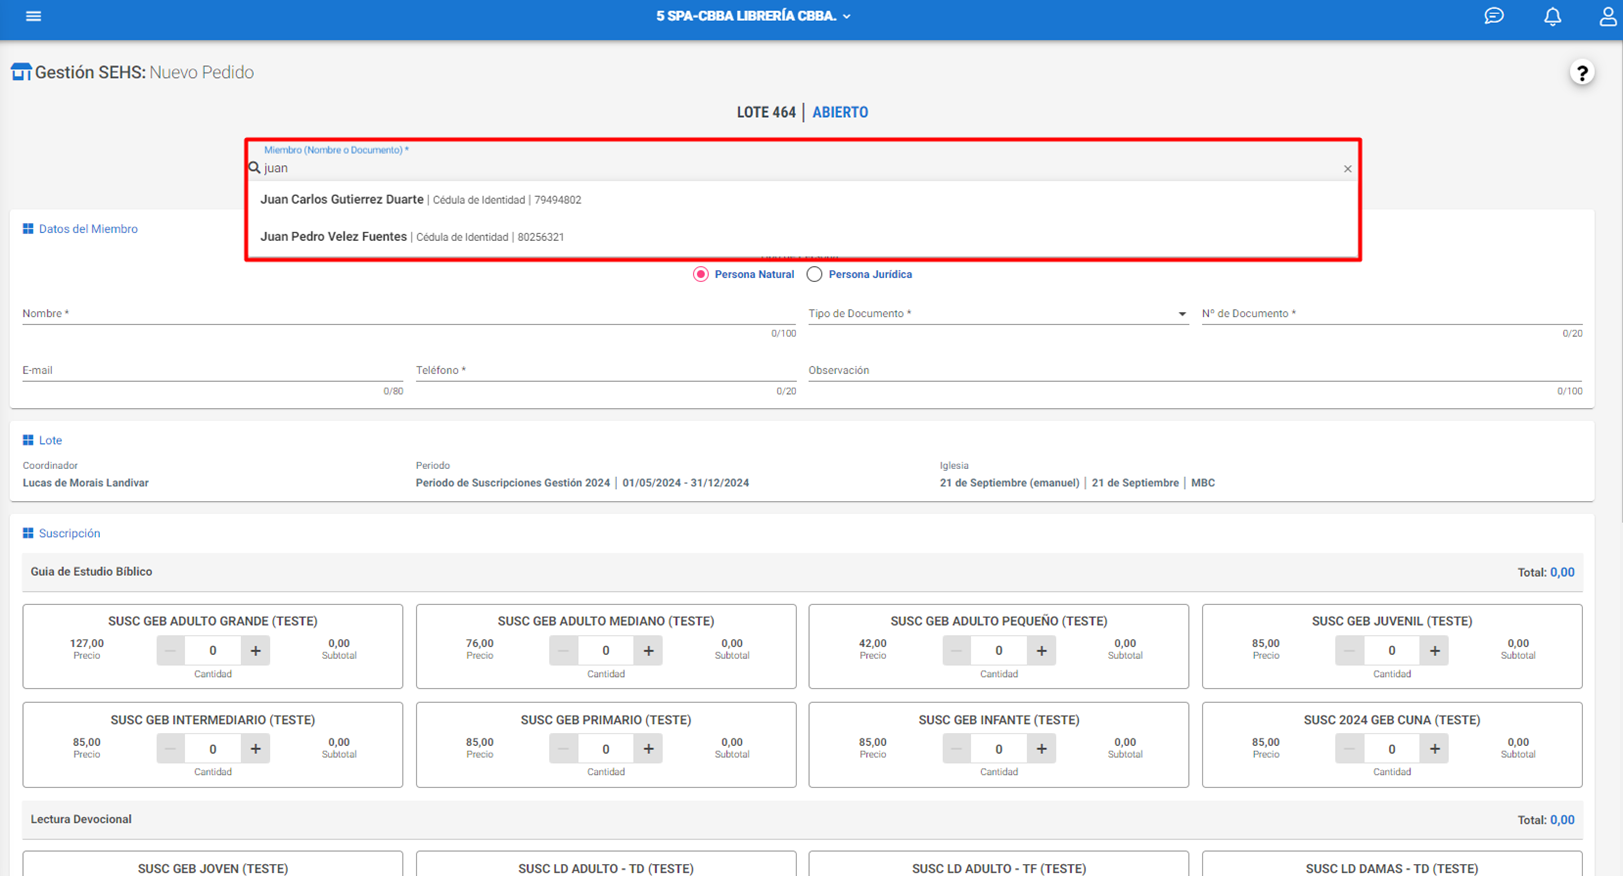Click the SUSC LD DAMAS - TD (TESTE) title
The width and height of the screenshot is (1623, 876).
point(1392,869)
